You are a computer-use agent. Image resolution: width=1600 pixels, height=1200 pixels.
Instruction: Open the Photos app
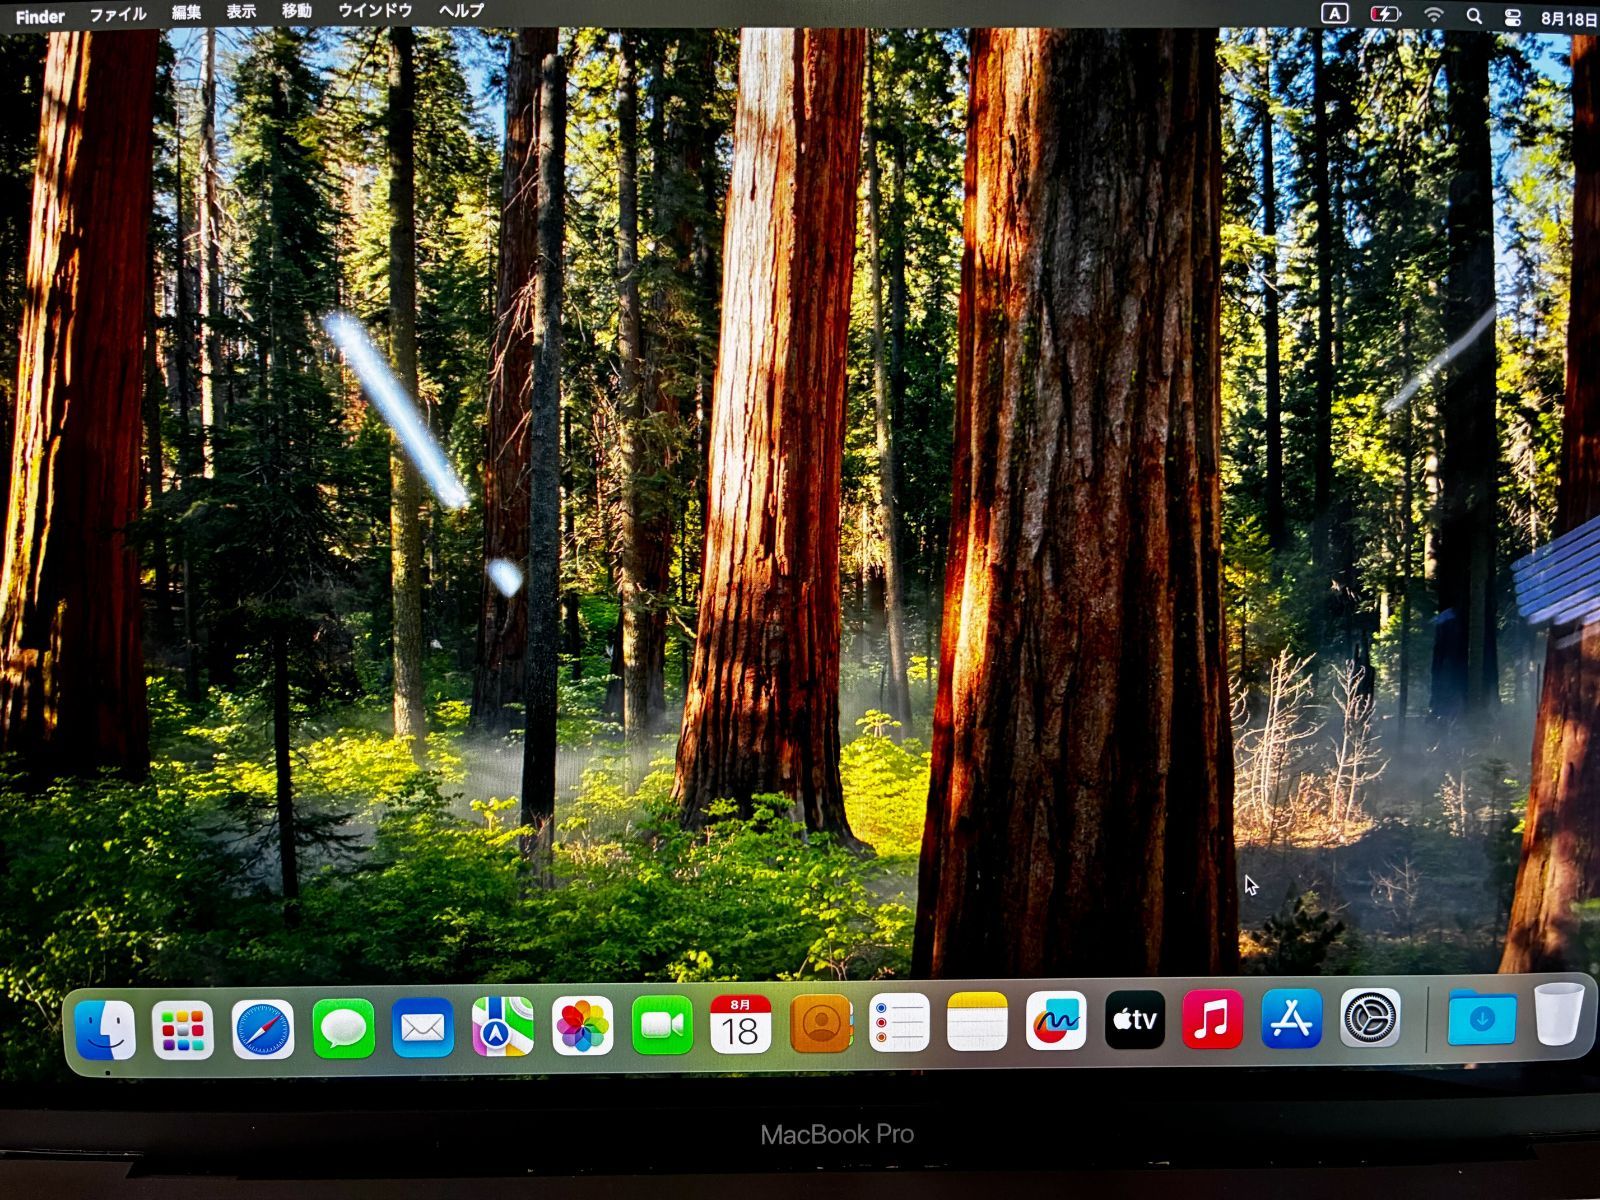[x=582, y=1026]
